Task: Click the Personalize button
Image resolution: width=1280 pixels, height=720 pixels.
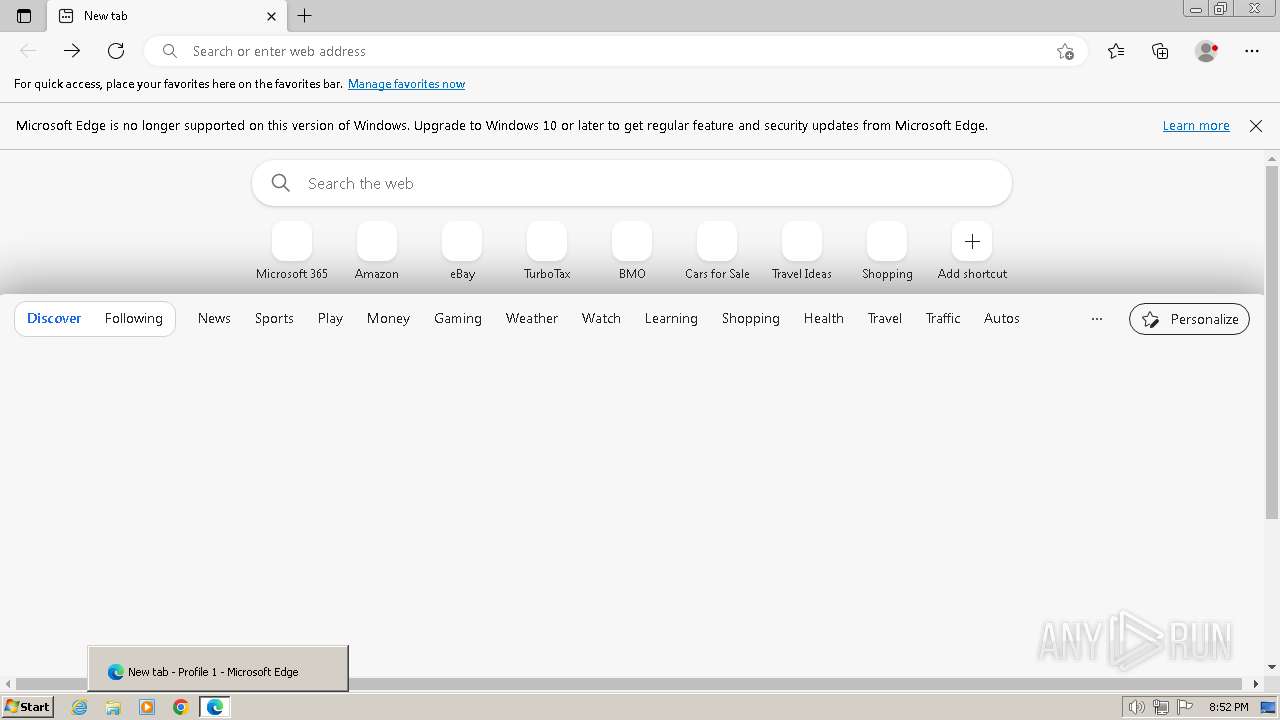Action: [x=1190, y=319]
